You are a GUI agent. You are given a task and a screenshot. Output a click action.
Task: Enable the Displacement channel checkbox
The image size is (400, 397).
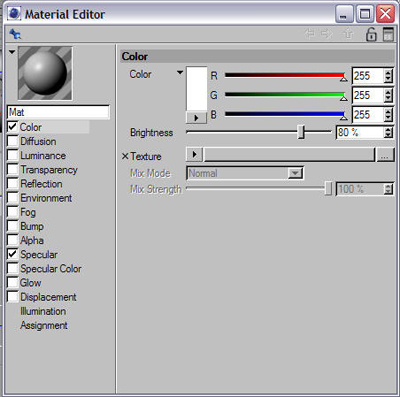coord(13,297)
